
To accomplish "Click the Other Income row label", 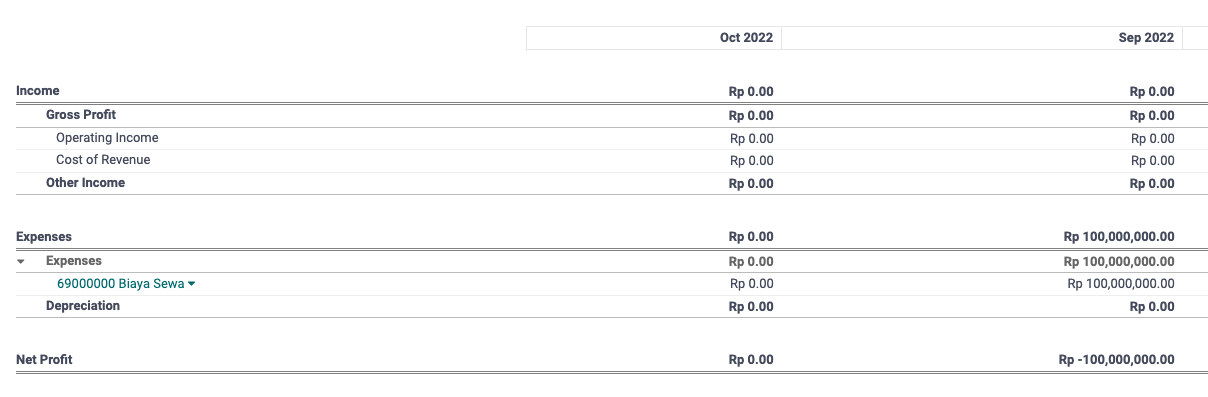I will (x=85, y=183).
